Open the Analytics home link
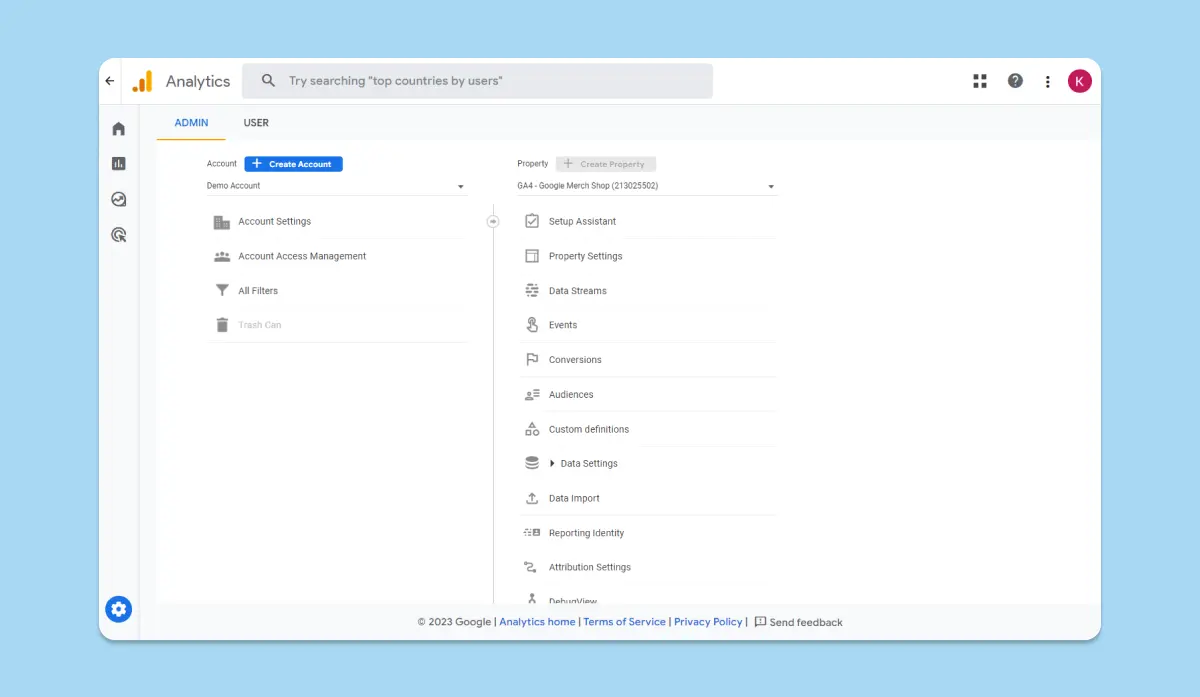Screen dimensions: 1200x697 tap(537, 622)
